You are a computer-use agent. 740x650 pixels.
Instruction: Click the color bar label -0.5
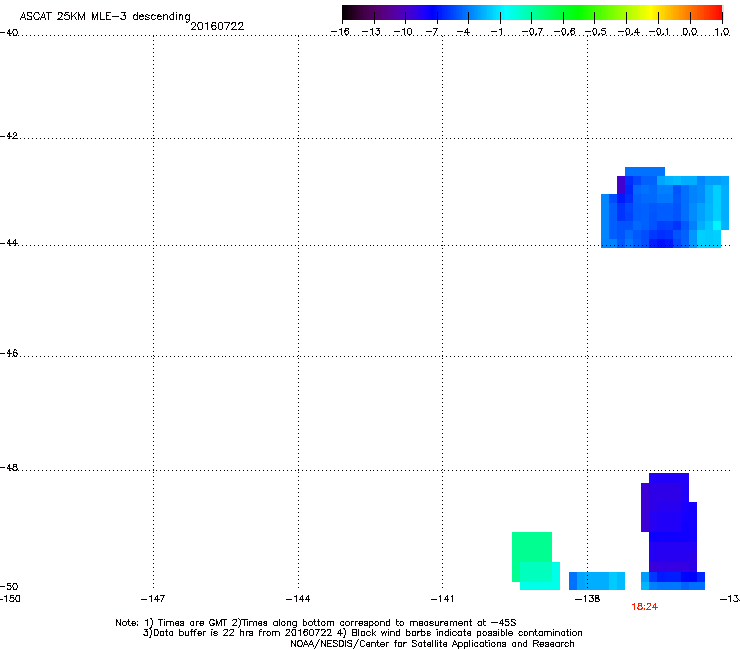pos(596,32)
